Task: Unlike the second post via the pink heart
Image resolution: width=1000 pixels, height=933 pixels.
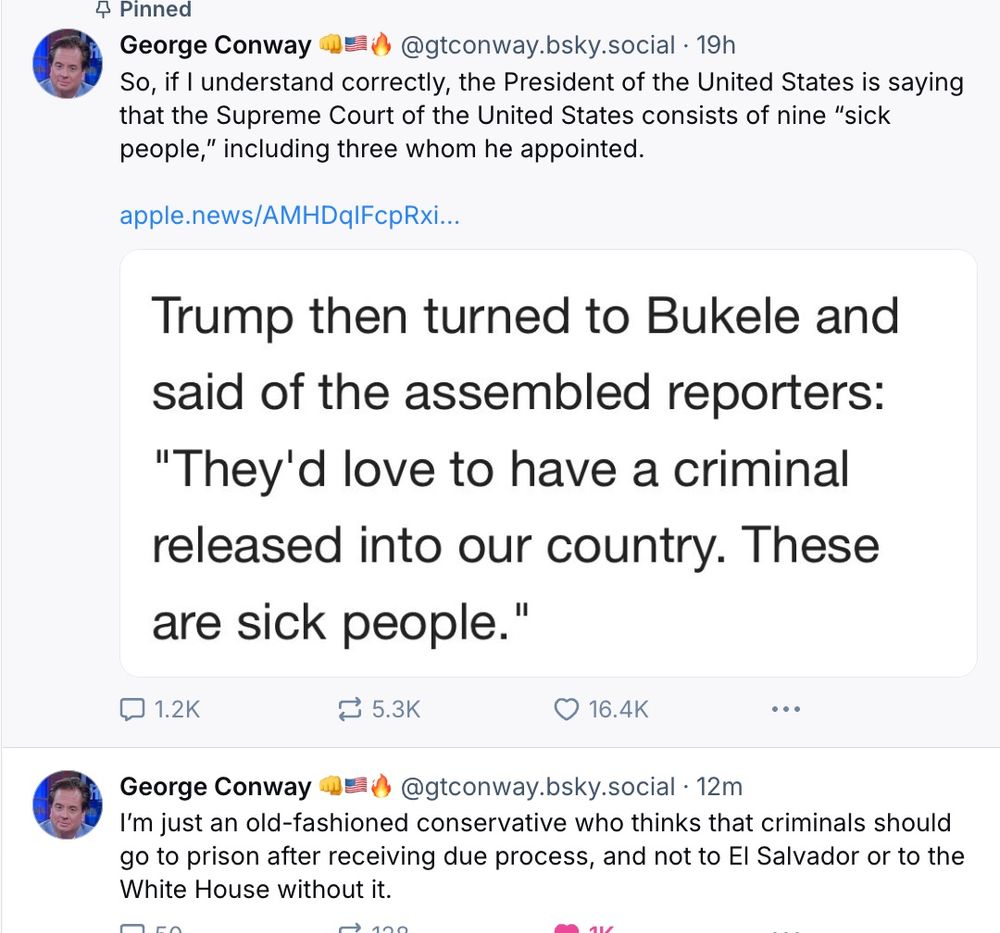Action: [x=566, y=928]
